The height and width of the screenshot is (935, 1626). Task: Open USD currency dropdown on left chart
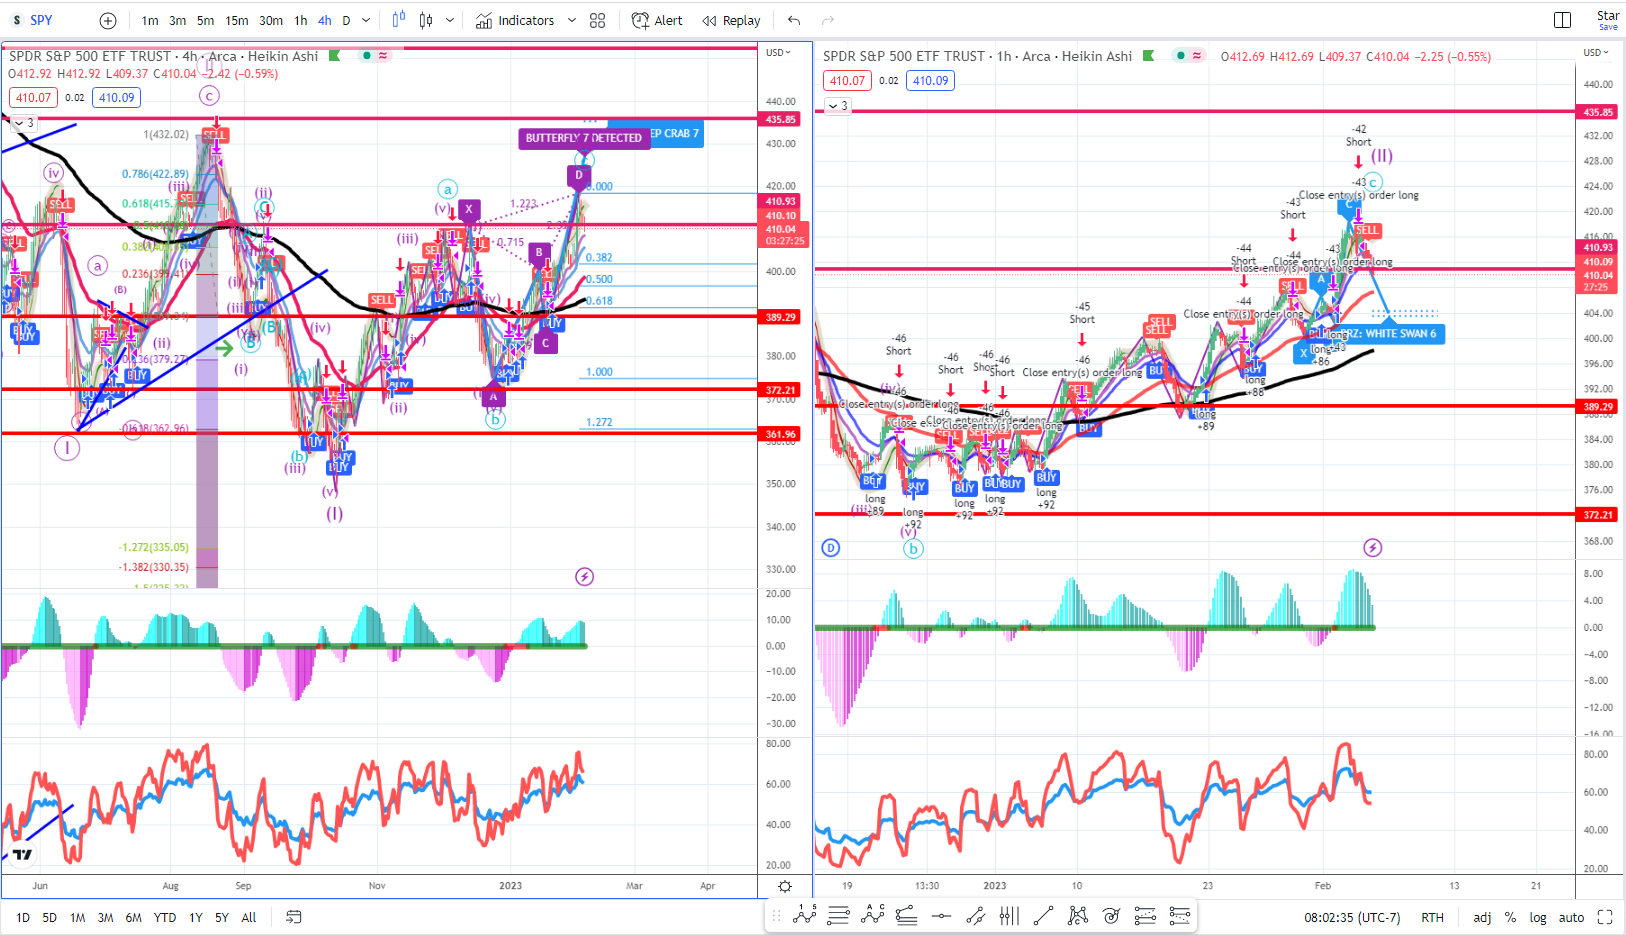778,52
